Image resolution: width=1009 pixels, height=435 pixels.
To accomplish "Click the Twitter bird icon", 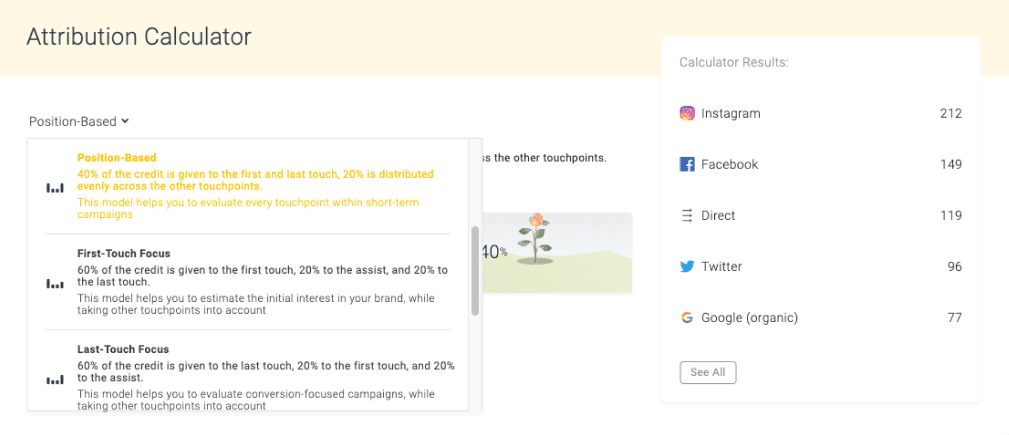I will [687, 266].
